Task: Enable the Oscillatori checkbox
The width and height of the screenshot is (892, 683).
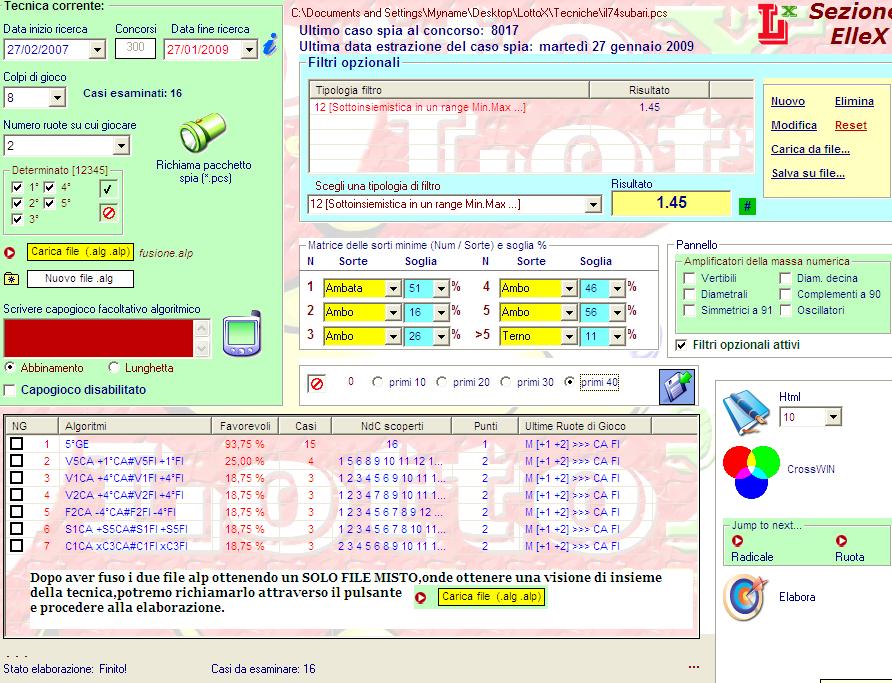Action: (x=786, y=310)
